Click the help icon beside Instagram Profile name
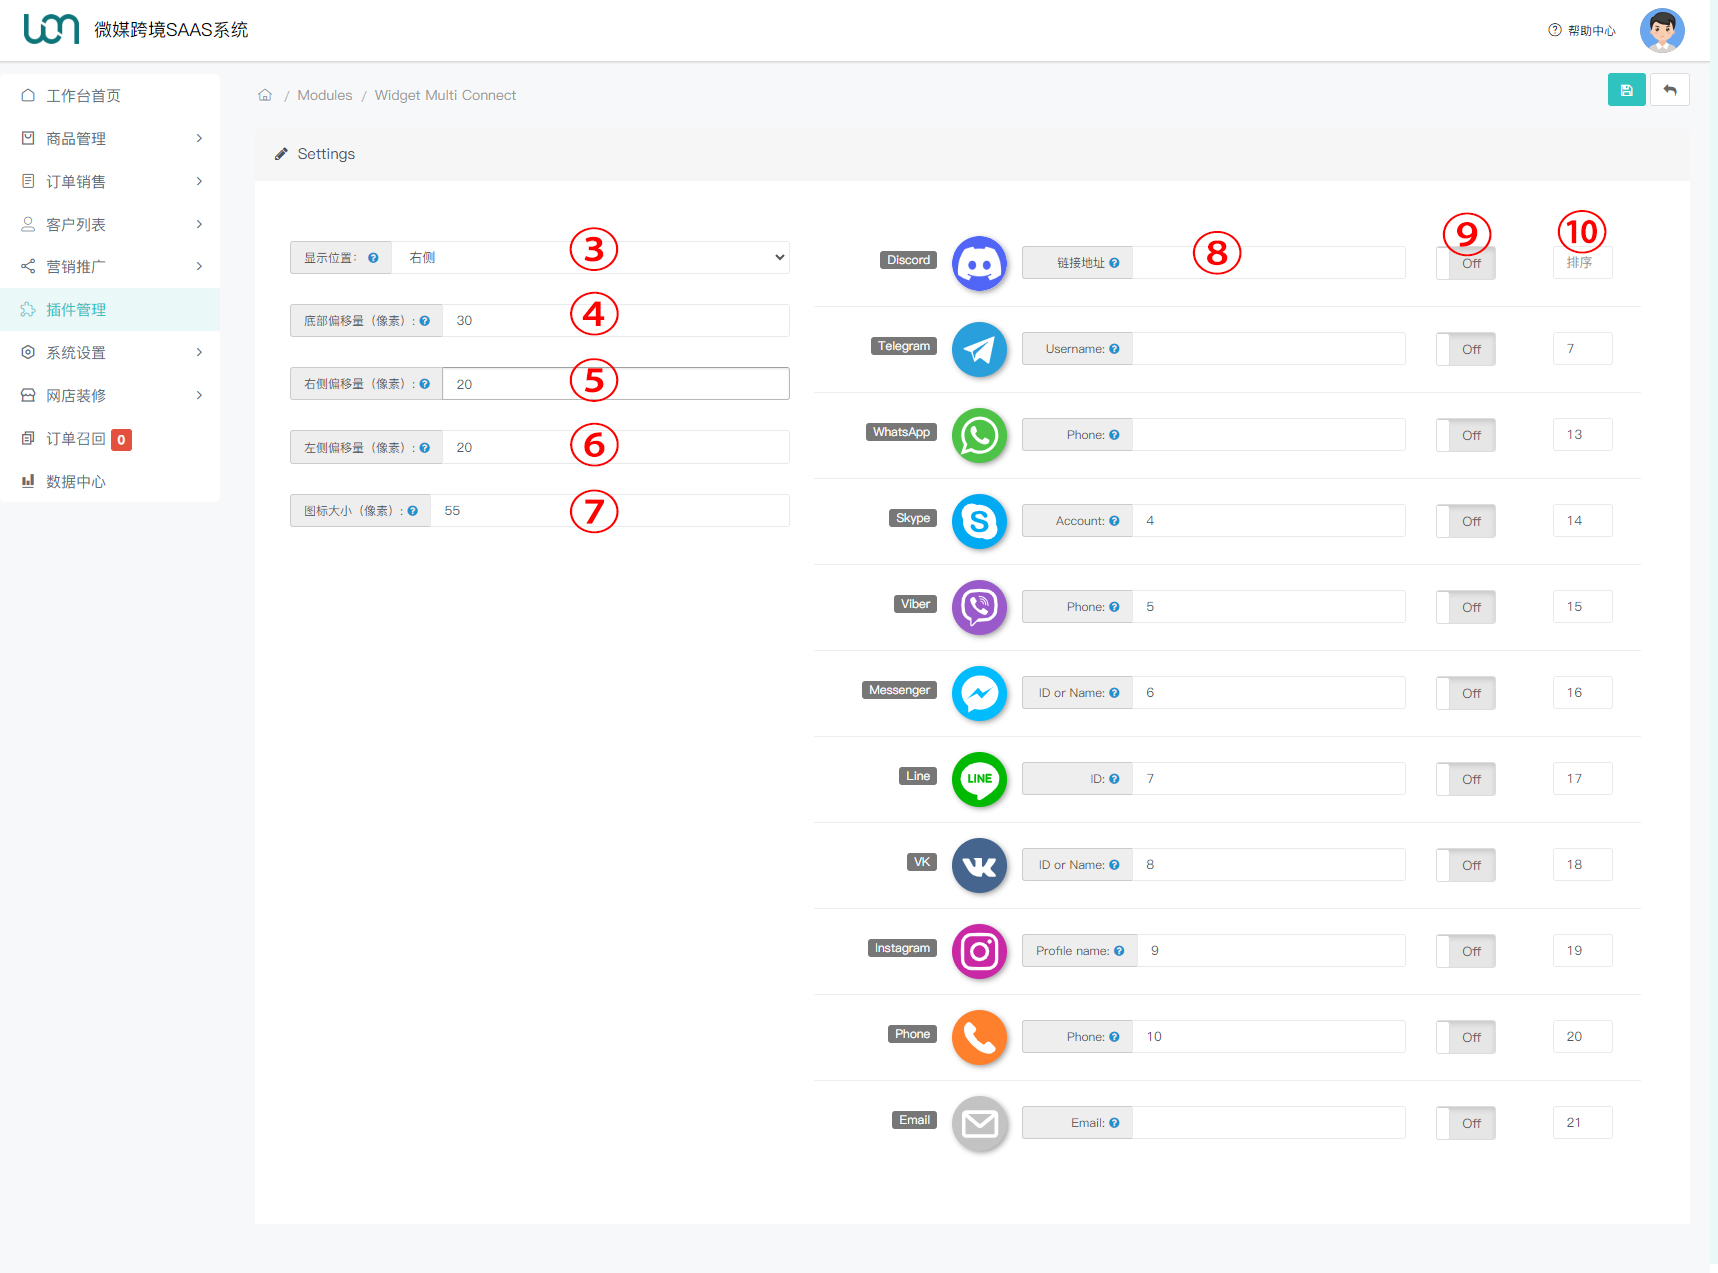The image size is (1718, 1273). click(x=1119, y=951)
